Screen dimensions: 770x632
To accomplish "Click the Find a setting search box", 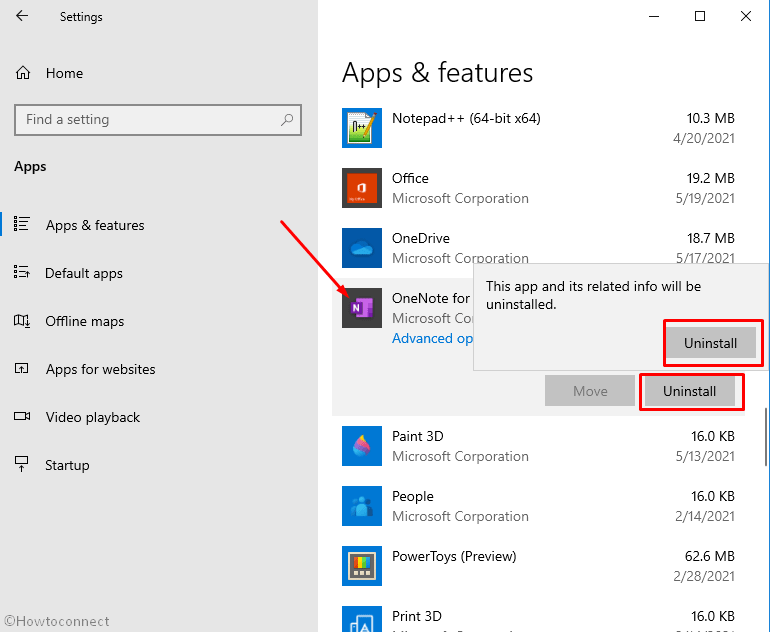I will point(158,119).
